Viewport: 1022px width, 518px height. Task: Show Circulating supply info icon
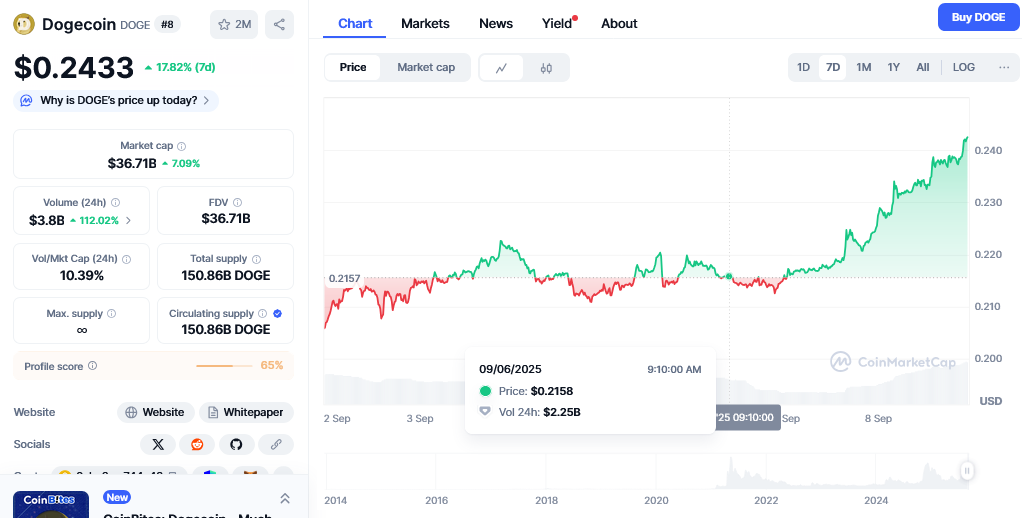point(262,313)
